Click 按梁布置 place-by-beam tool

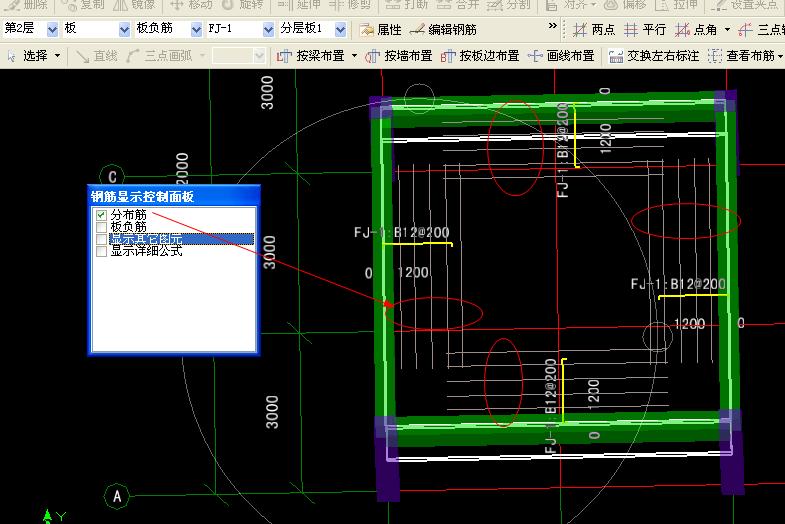pos(311,56)
